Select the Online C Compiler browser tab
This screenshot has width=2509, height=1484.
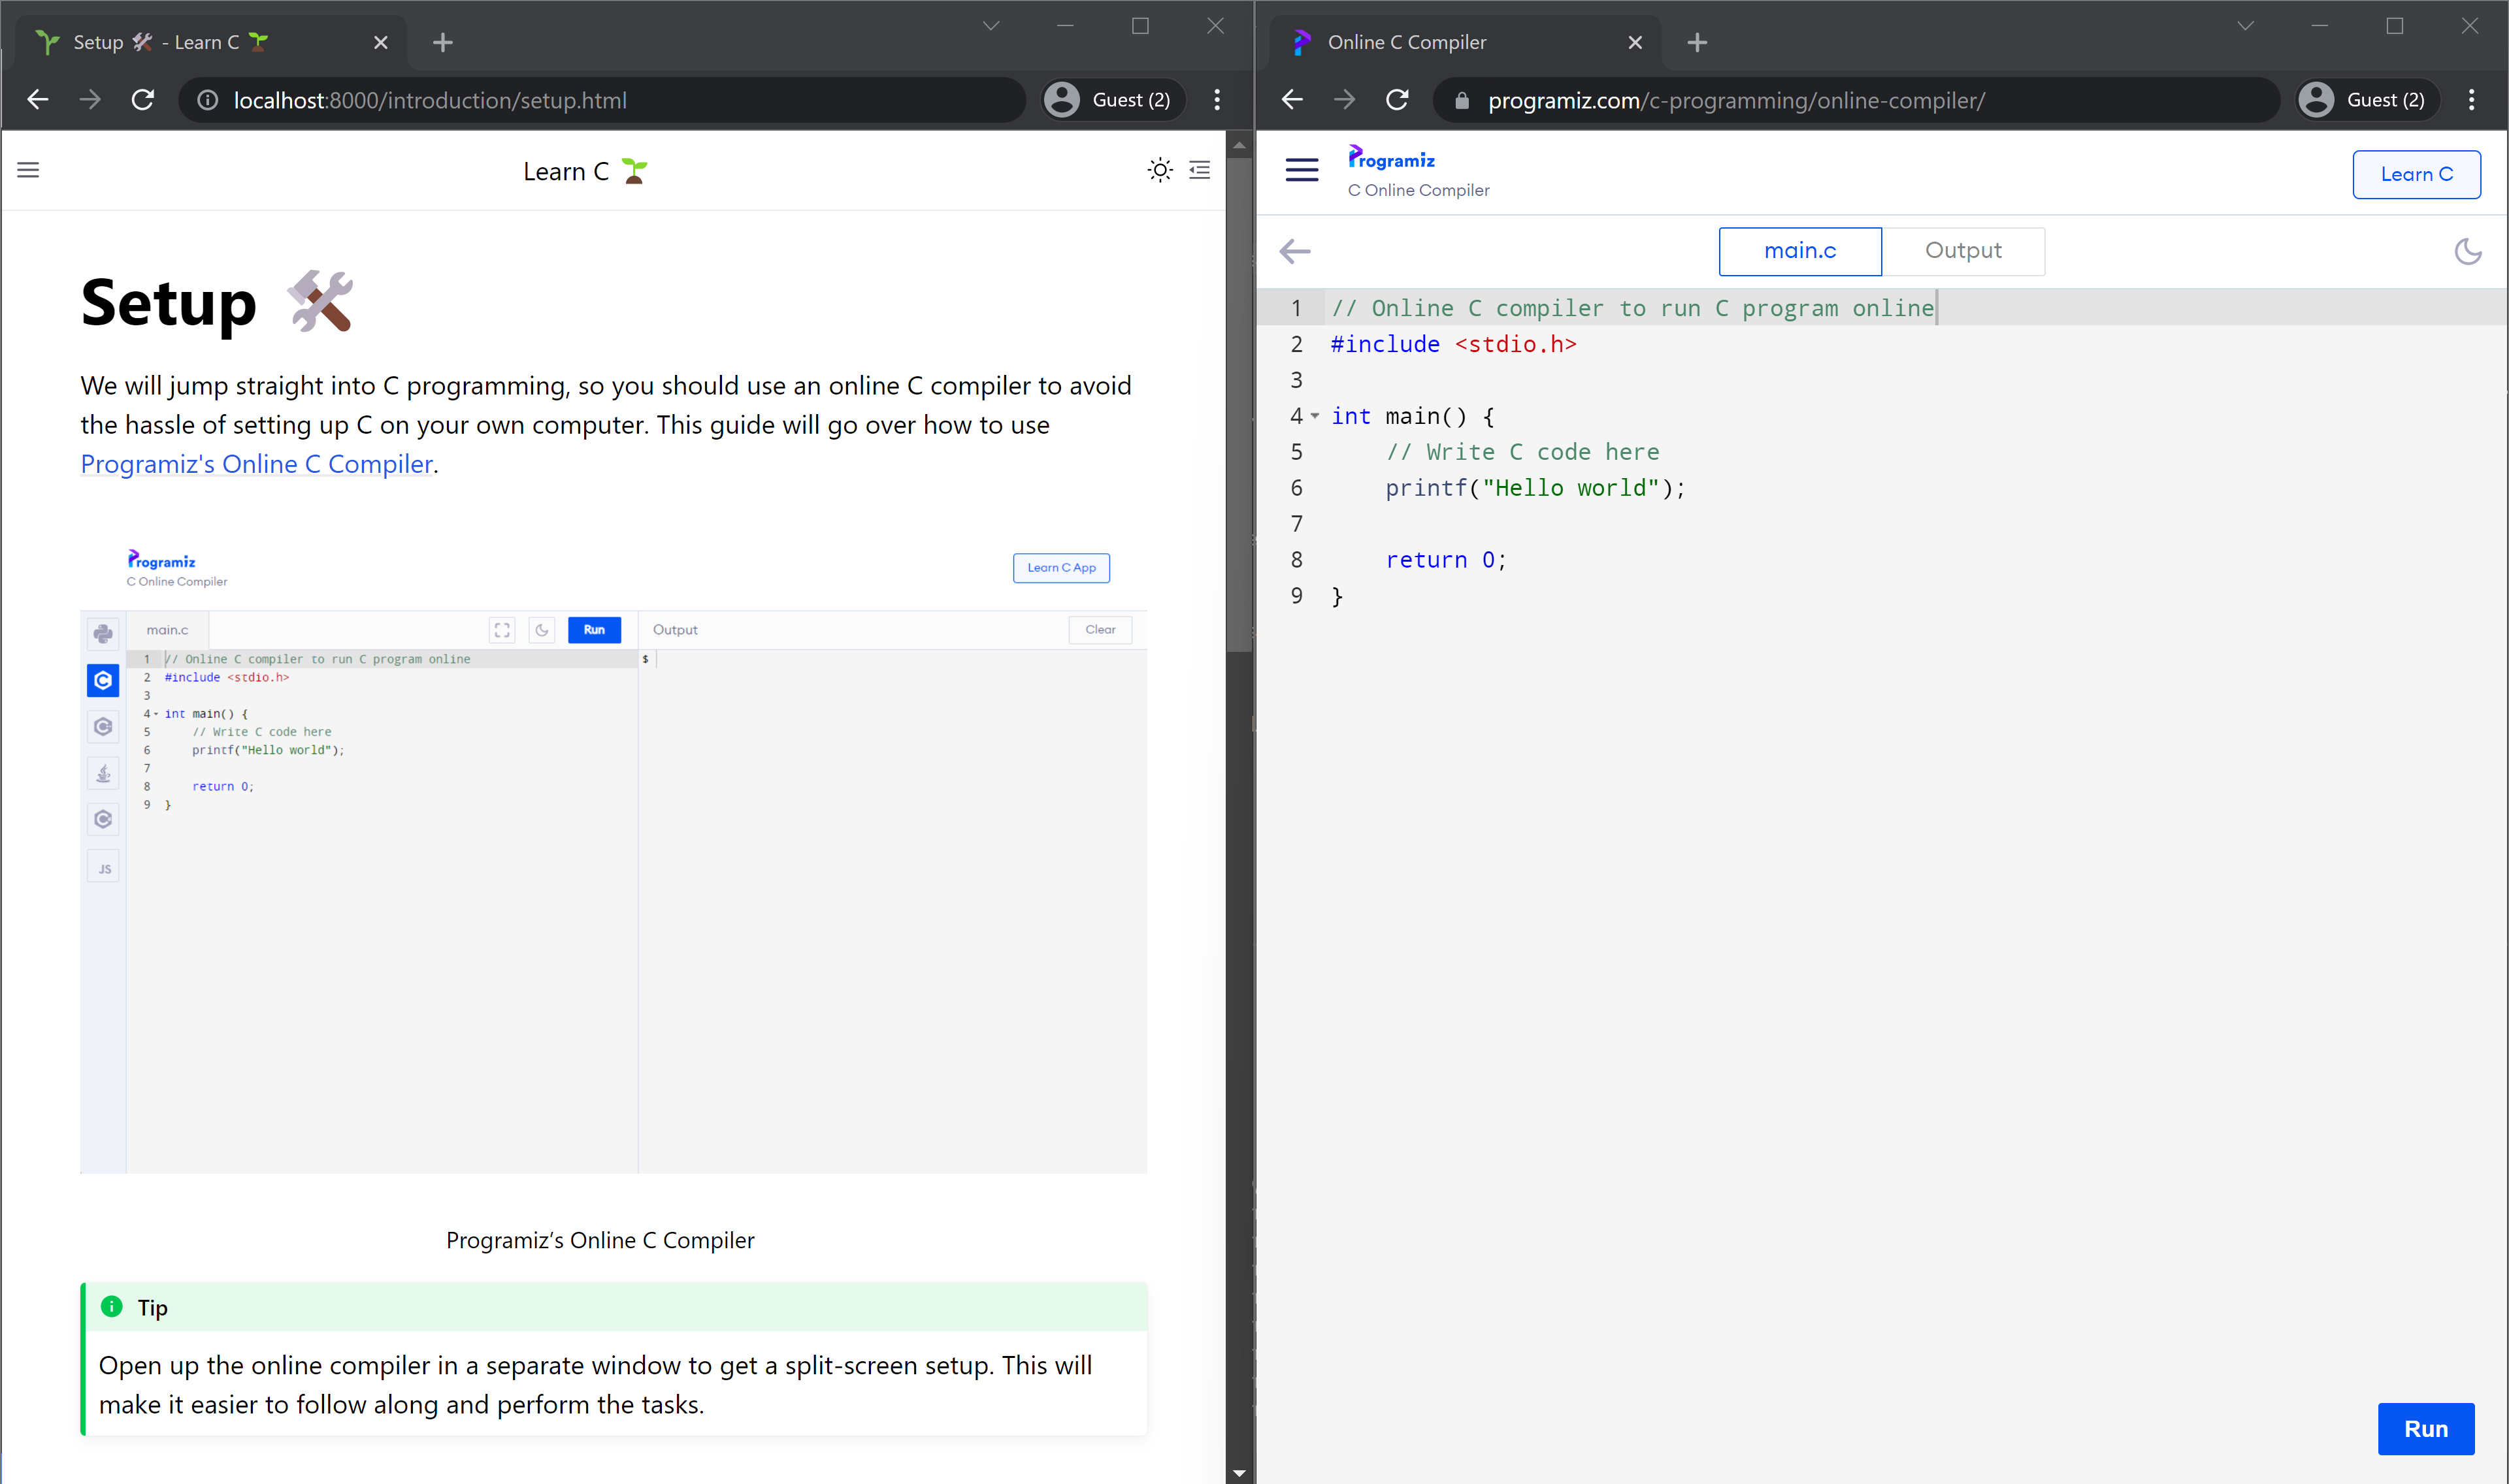[1465, 43]
